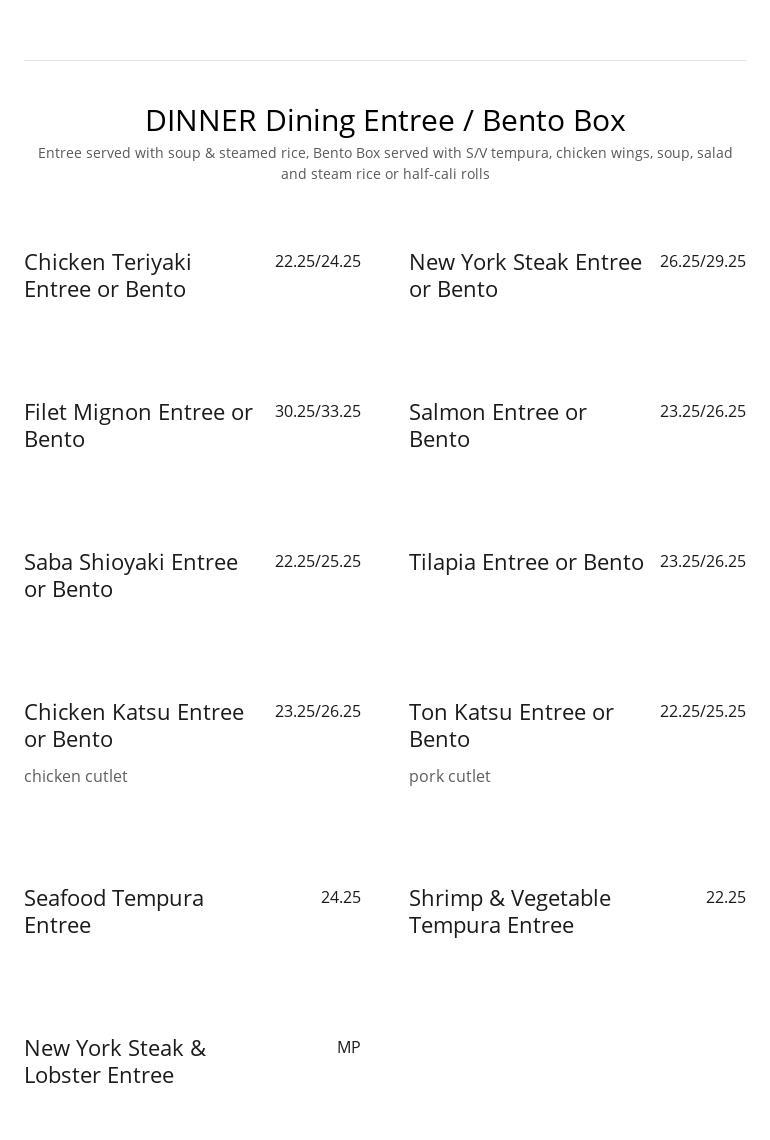Select Chicken Teriyaki Entree or Bento
This screenshot has height=1140, width=770.
108,275
